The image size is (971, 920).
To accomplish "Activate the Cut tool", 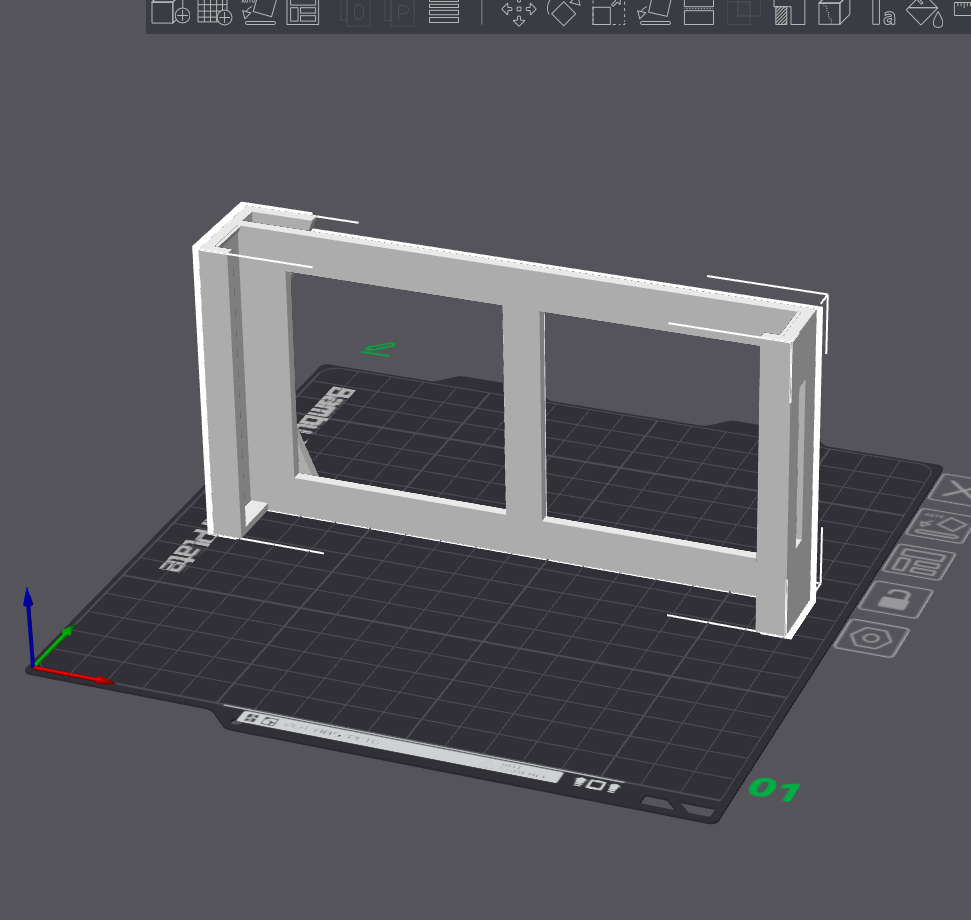I will click(699, 12).
